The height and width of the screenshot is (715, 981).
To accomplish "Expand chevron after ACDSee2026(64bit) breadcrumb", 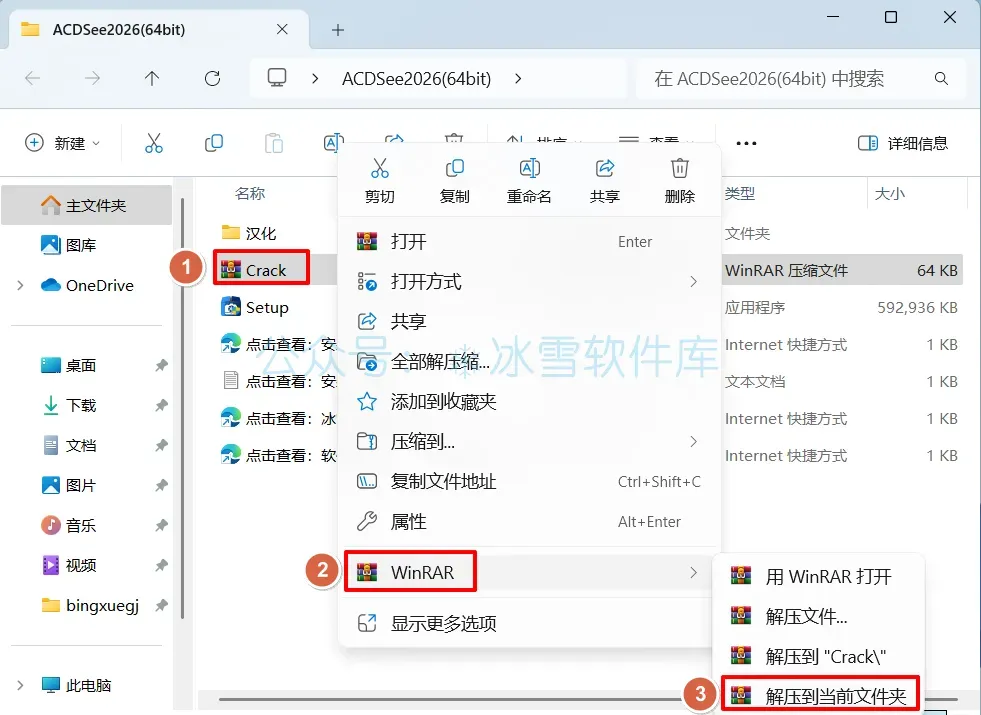I will [518, 79].
